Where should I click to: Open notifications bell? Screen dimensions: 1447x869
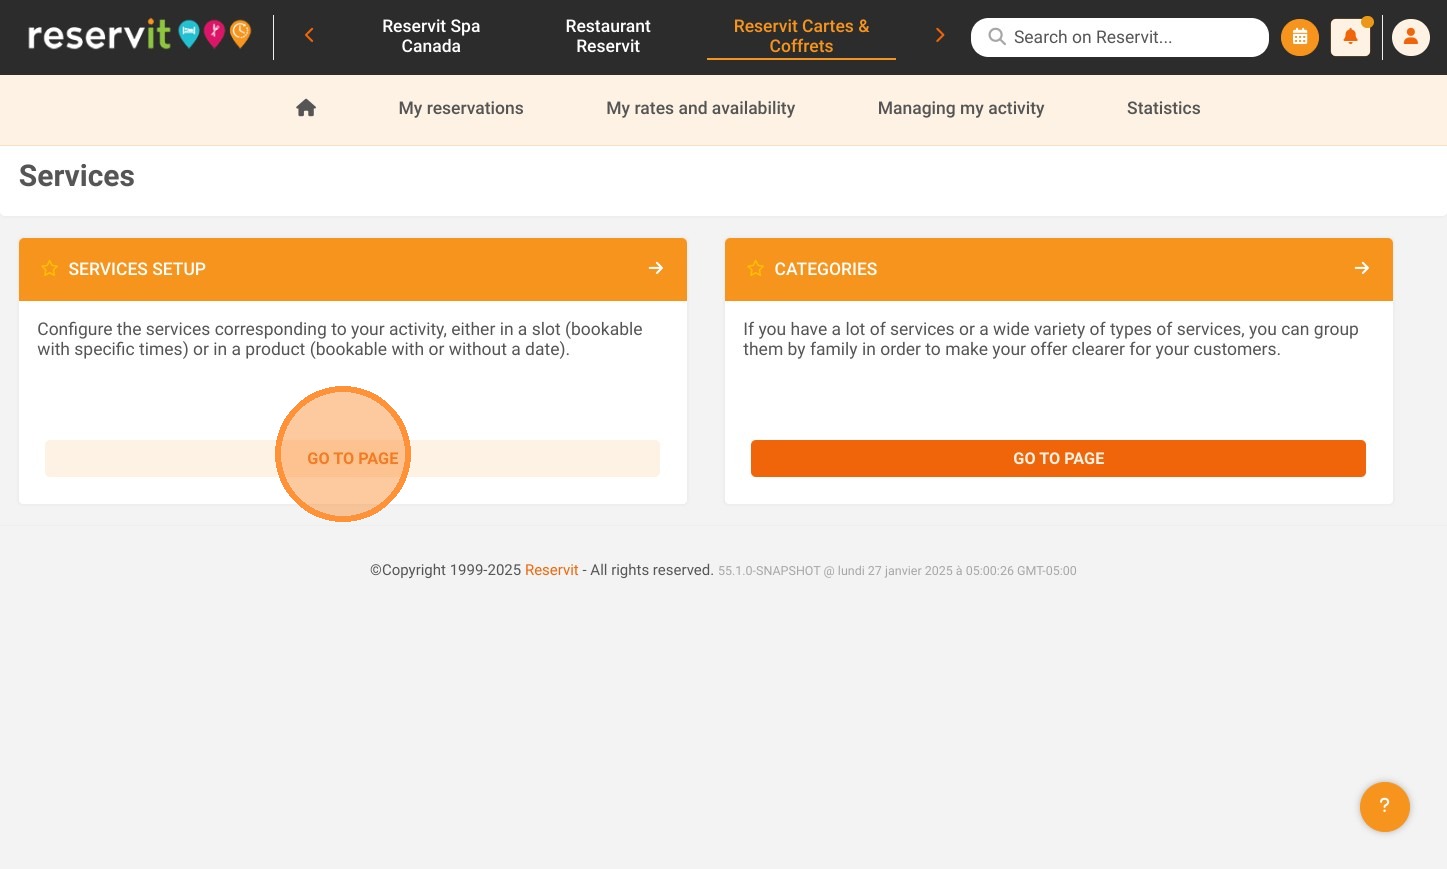pos(1350,37)
